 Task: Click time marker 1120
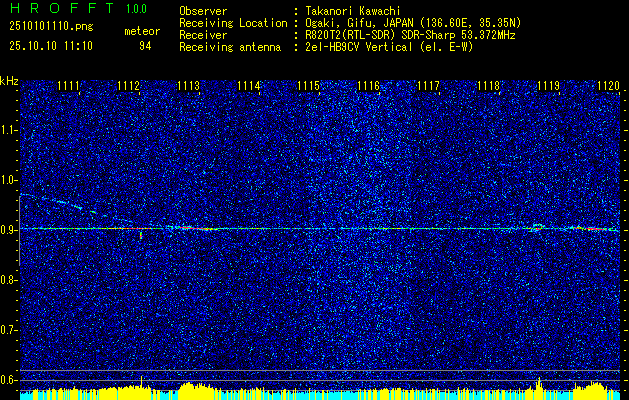pyautogui.click(x=609, y=86)
